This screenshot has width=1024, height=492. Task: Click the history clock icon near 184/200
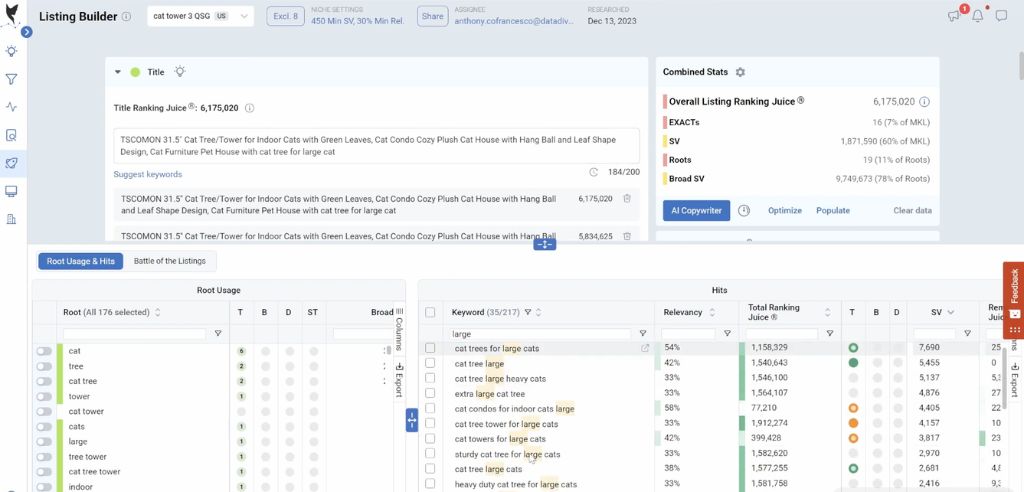coord(594,172)
